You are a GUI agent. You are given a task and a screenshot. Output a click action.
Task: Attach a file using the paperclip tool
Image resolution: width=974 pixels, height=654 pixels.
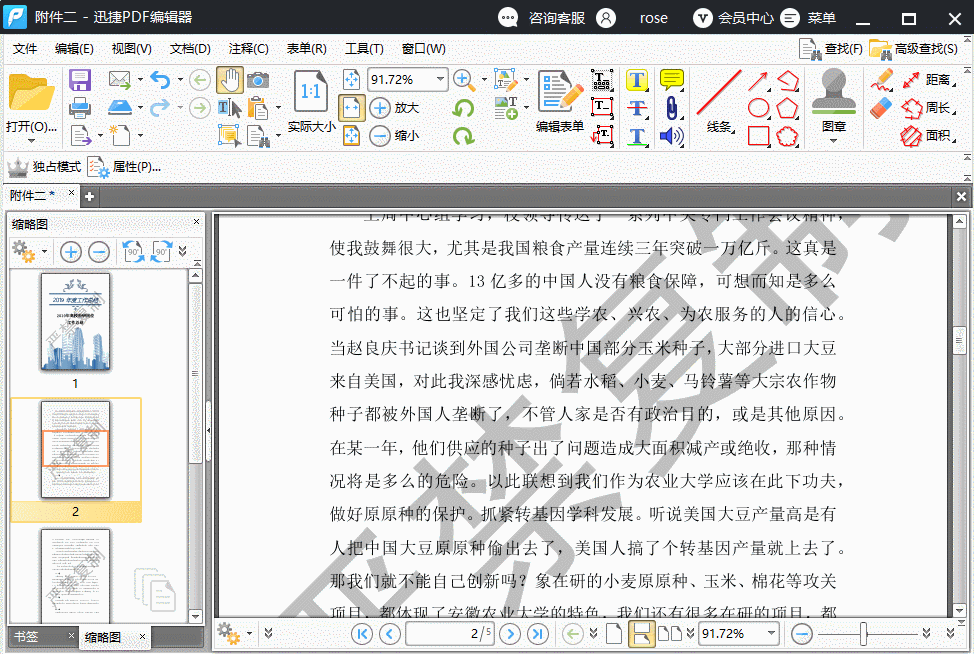[671, 108]
